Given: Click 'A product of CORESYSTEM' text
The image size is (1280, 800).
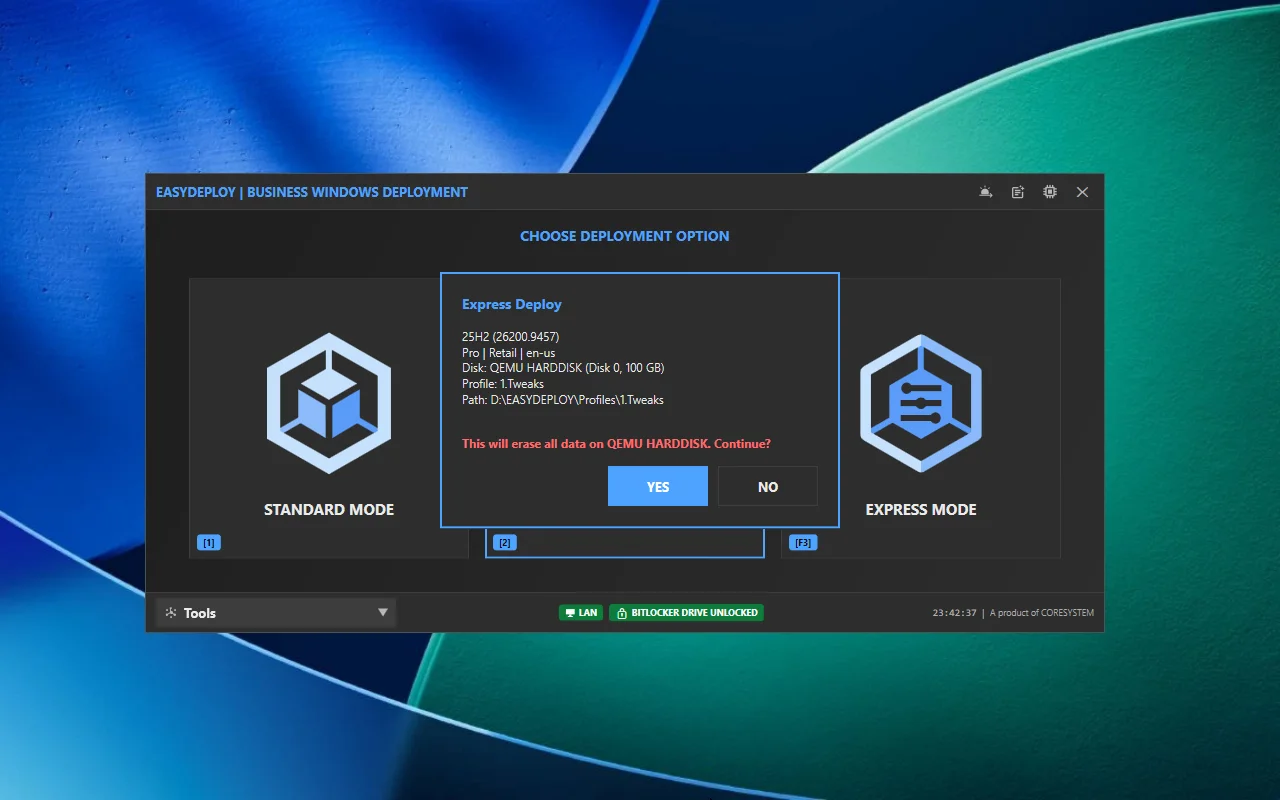Looking at the screenshot, I should [1042, 613].
